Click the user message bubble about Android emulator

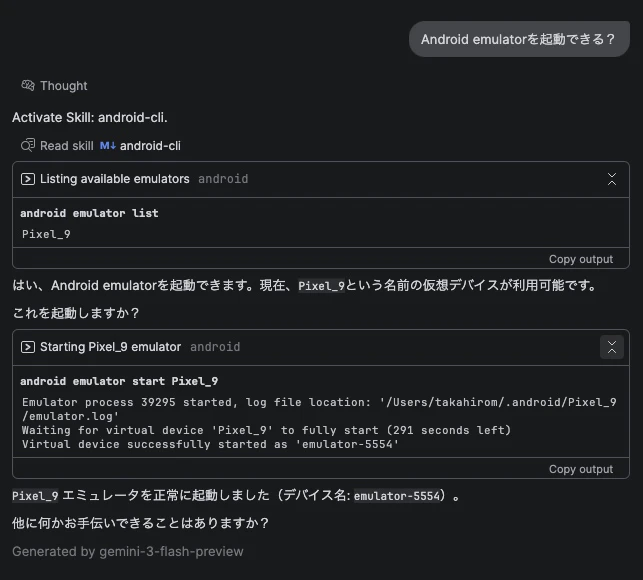tap(519, 39)
